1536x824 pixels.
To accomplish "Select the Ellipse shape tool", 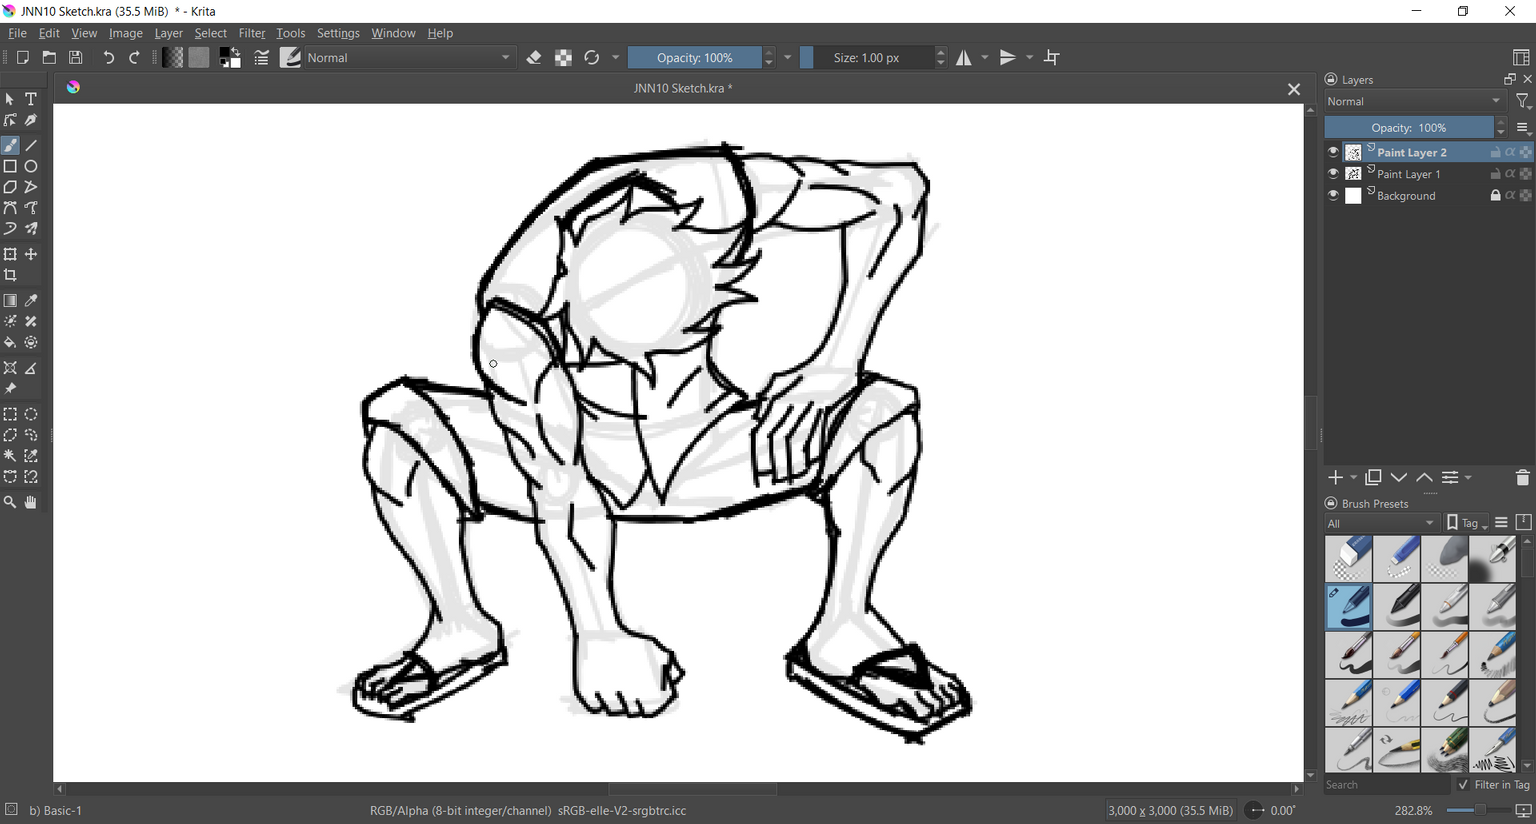I will click(31, 167).
